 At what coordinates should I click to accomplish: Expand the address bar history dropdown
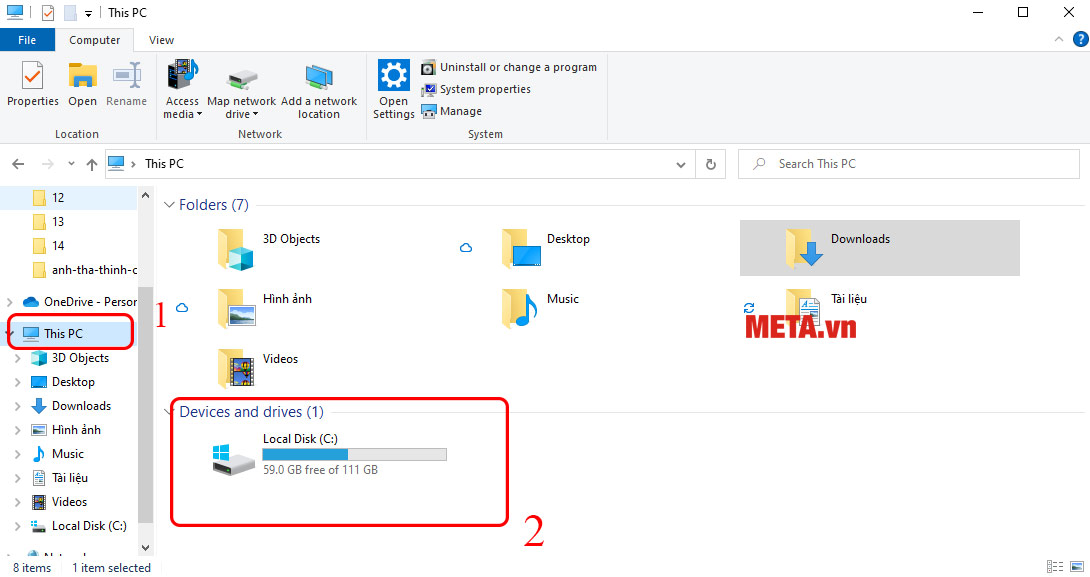(681, 164)
